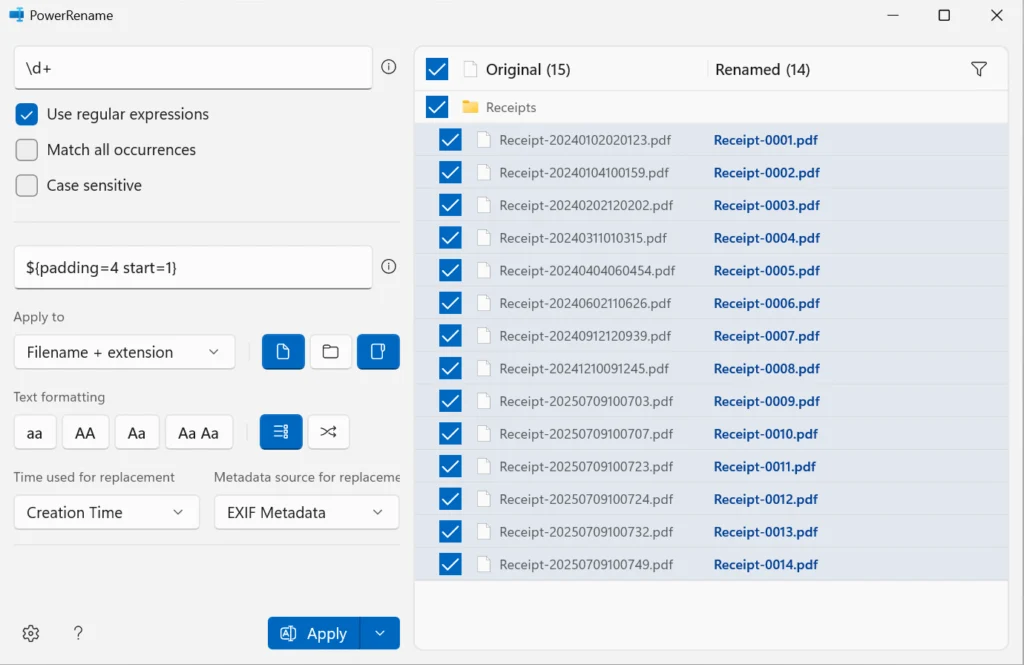1024x665 pixels.
Task: Toggle the select-all checkbox by Original
Action: click(x=437, y=69)
